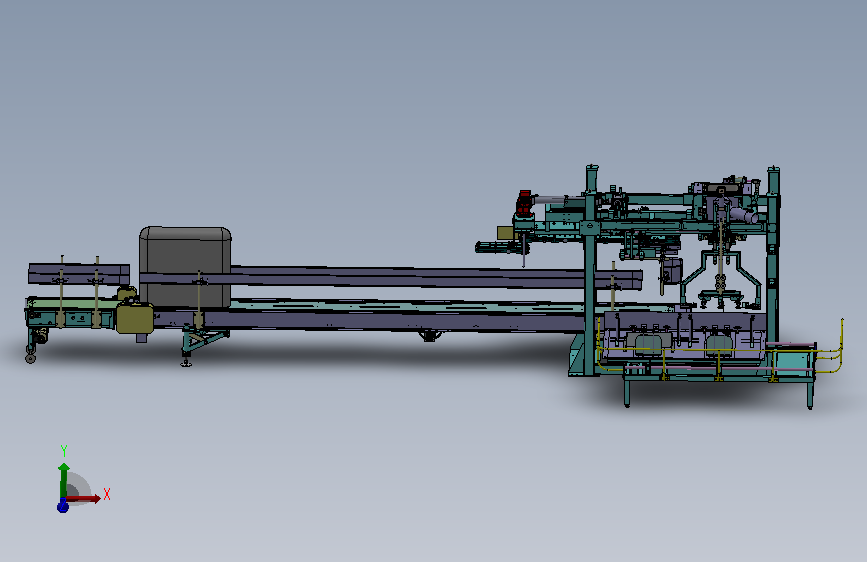Pick the left teal vertical gantry column
Screen dimensions: 867x562
pos(591,270)
